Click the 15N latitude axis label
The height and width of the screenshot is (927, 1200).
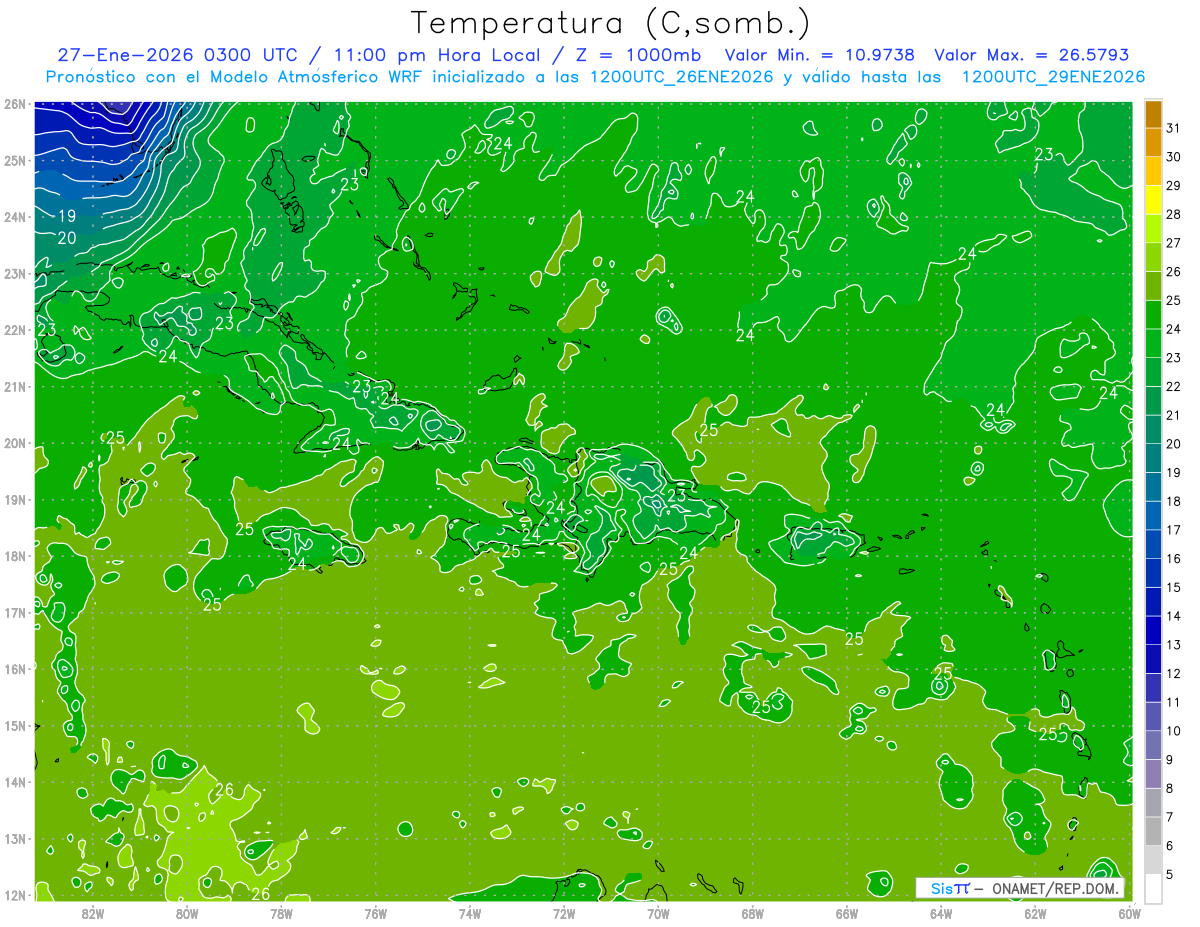[14, 725]
